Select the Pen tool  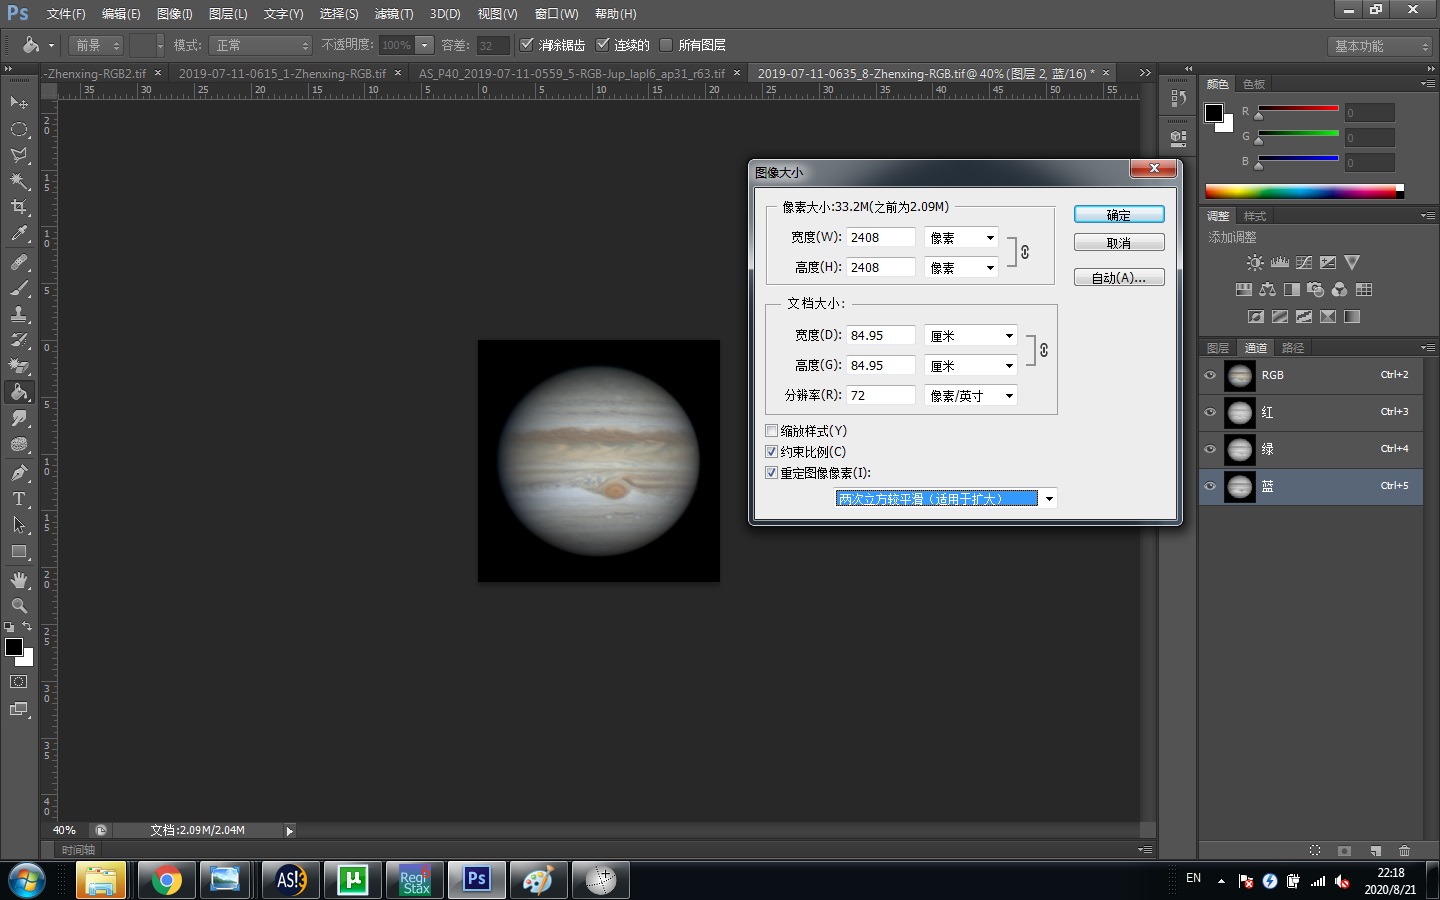tap(19, 472)
